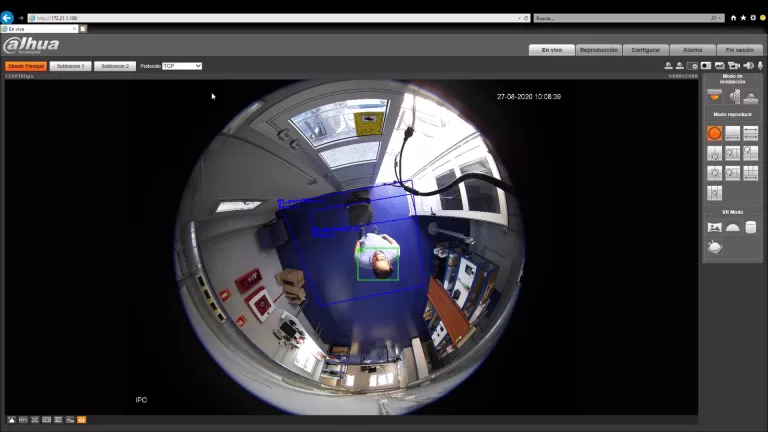Select VR cylinder mode
This screenshot has height=432, width=768.
coord(750,227)
